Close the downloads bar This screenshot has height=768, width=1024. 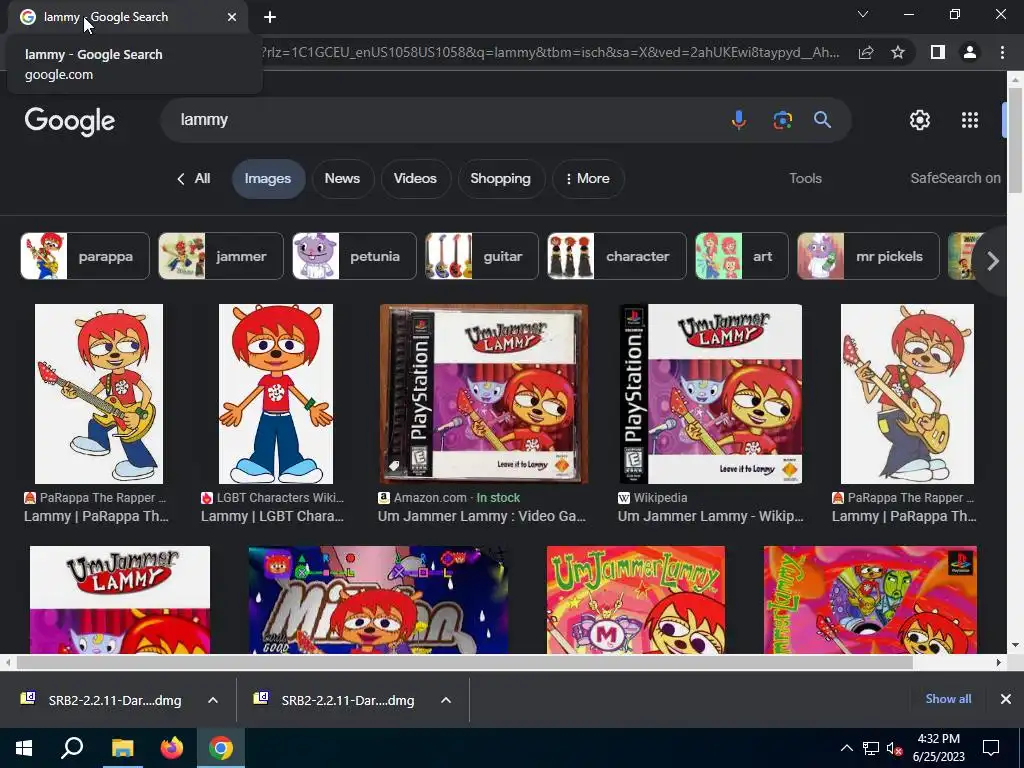click(x=1006, y=699)
